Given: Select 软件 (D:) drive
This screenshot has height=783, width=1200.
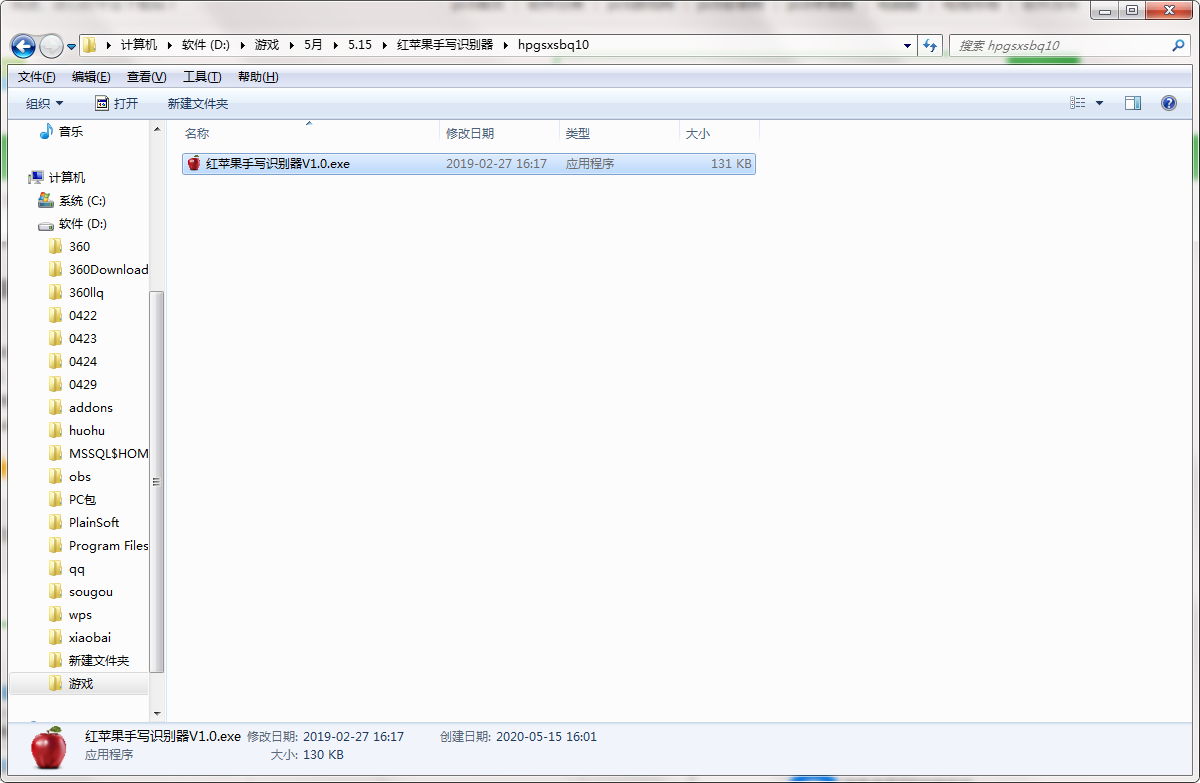Looking at the screenshot, I should pyautogui.click(x=83, y=223).
